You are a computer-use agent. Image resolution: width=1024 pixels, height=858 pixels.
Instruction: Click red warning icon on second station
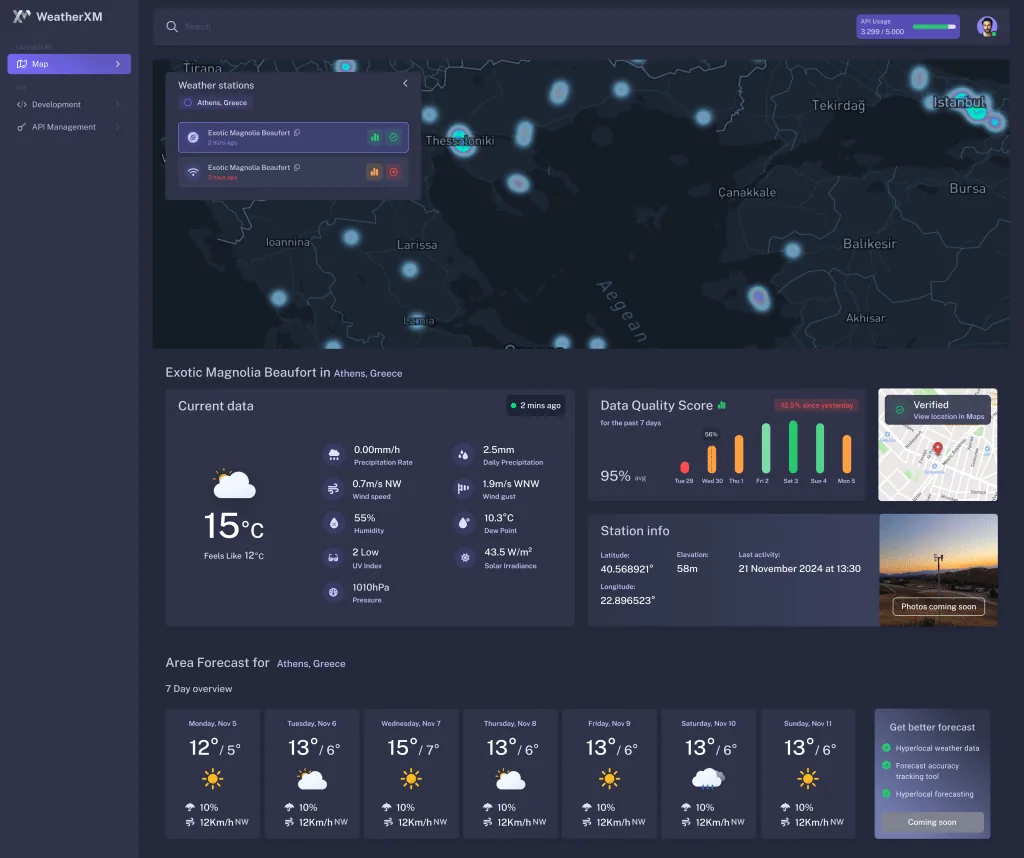[394, 172]
